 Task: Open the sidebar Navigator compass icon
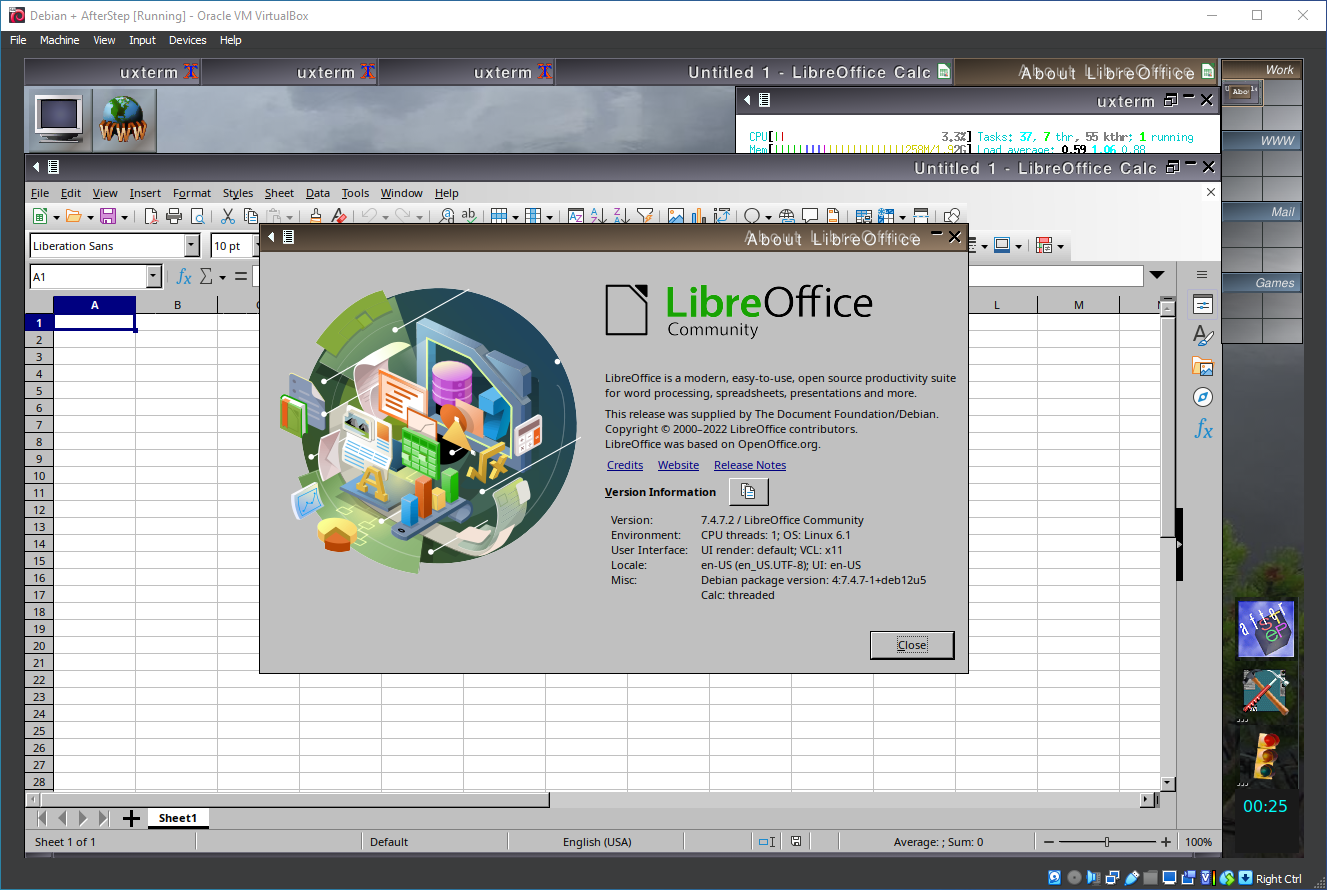(1203, 398)
